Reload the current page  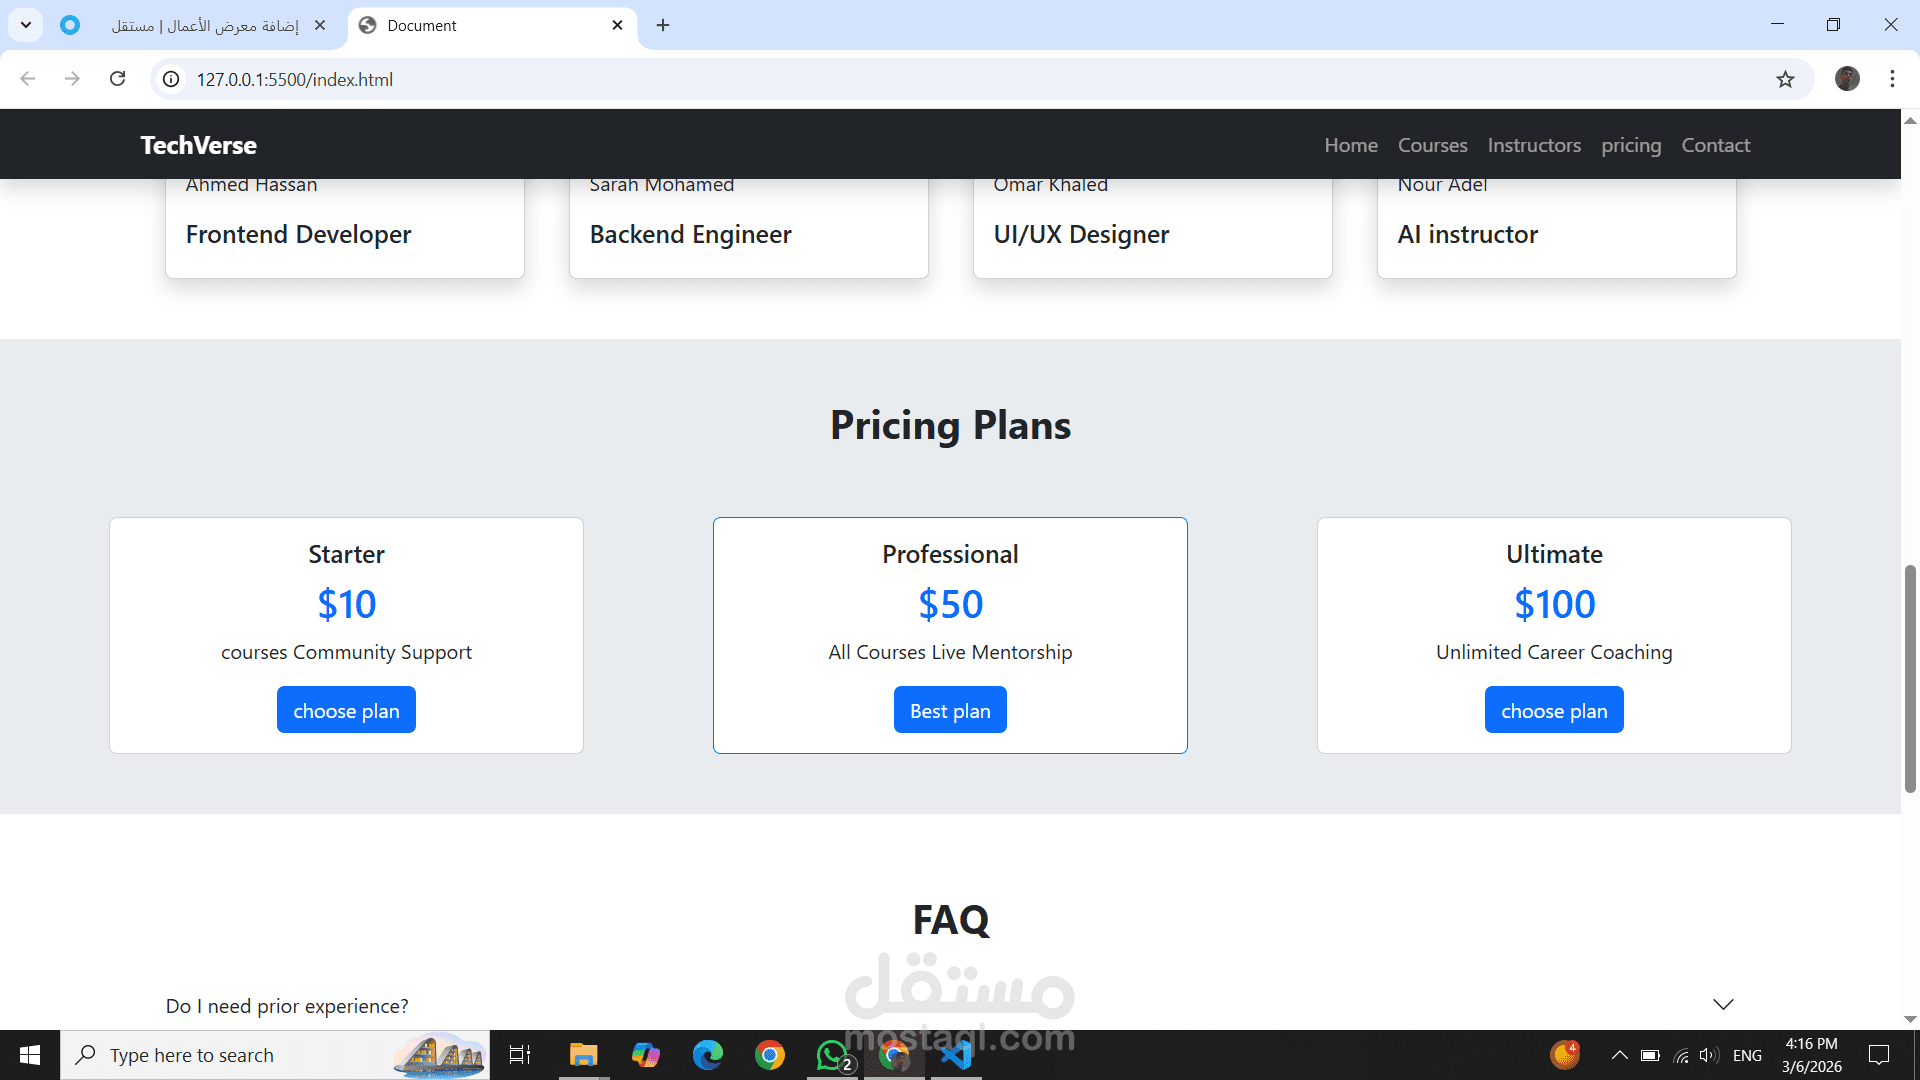pos(118,79)
